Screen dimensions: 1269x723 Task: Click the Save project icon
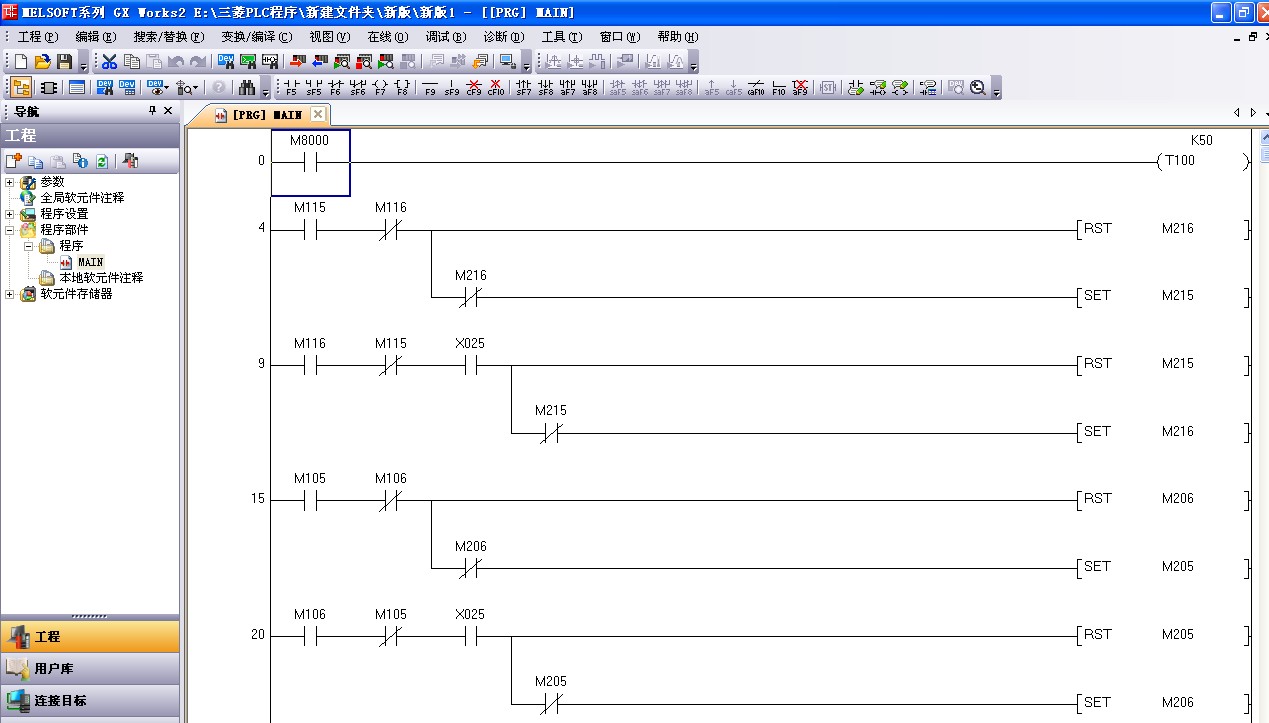coord(65,62)
